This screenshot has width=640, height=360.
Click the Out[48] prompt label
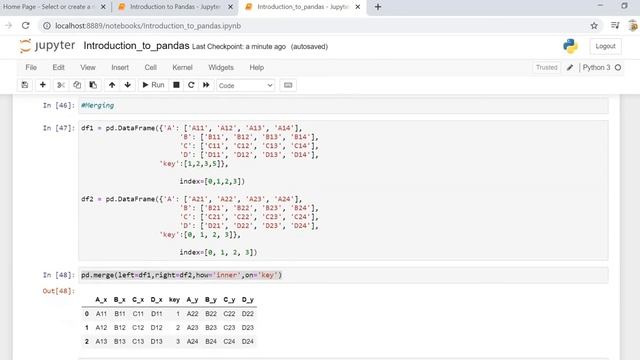coord(59,291)
